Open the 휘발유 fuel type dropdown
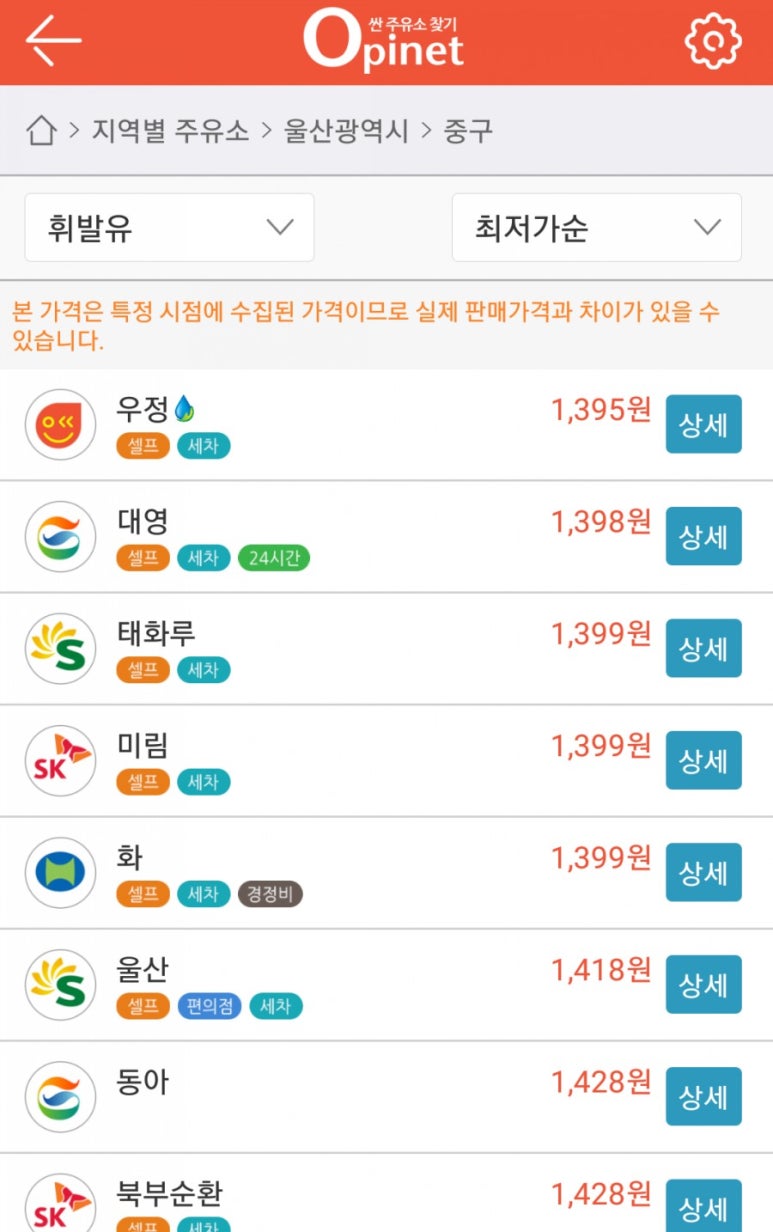Image resolution: width=773 pixels, height=1232 pixels. (x=169, y=228)
